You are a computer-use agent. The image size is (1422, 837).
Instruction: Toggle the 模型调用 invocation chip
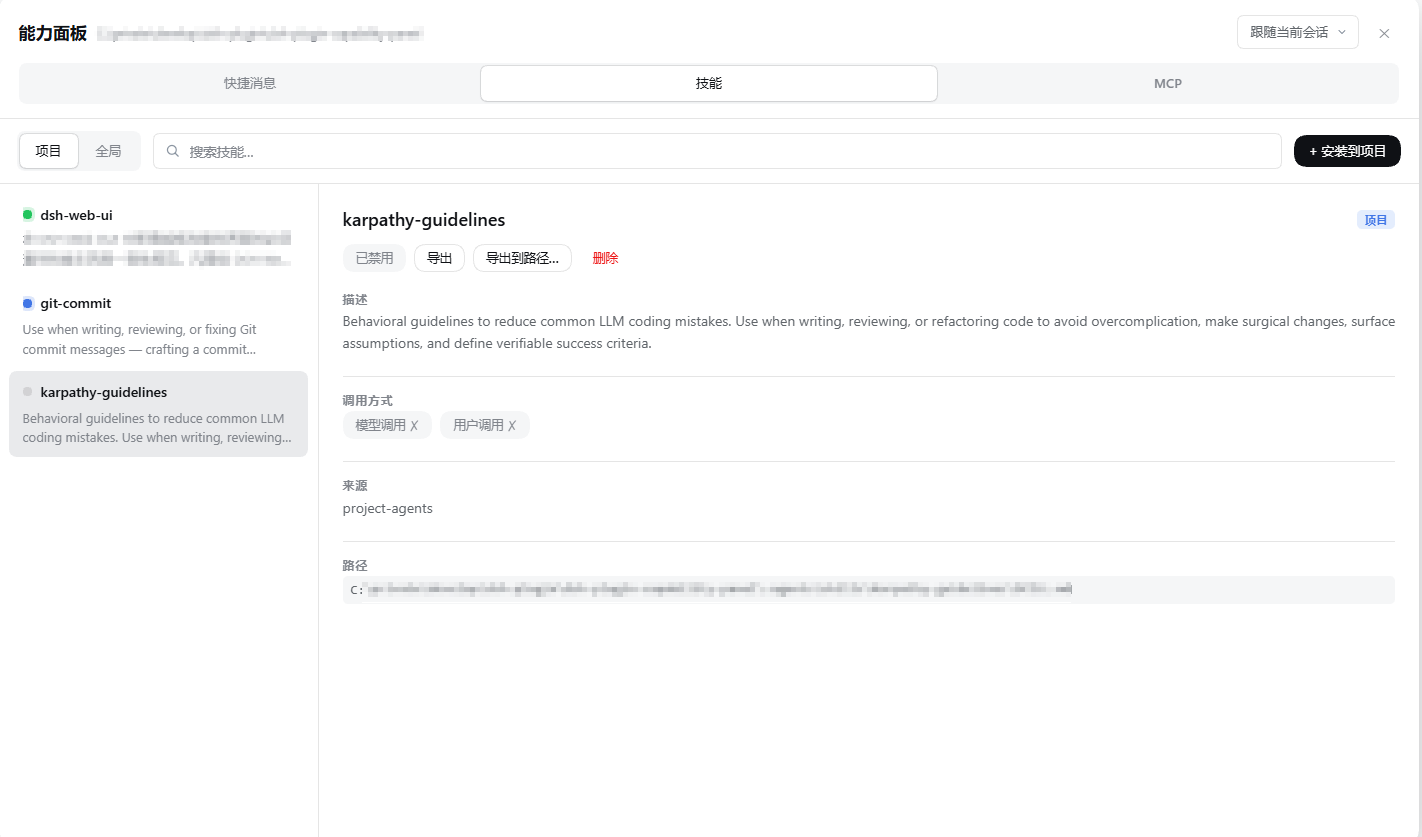coord(387,425)
